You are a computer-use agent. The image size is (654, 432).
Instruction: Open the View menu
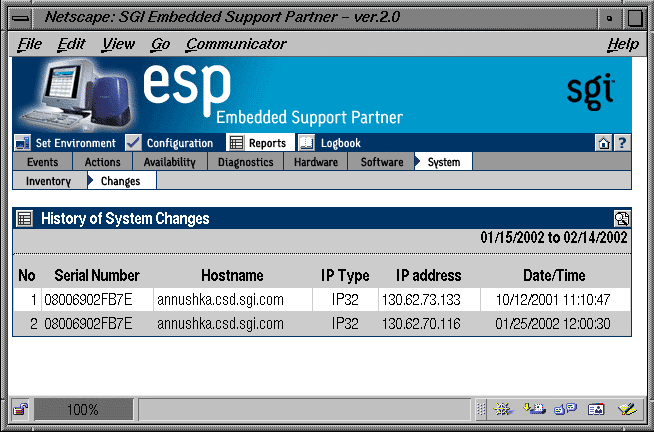tap(118, 44)
